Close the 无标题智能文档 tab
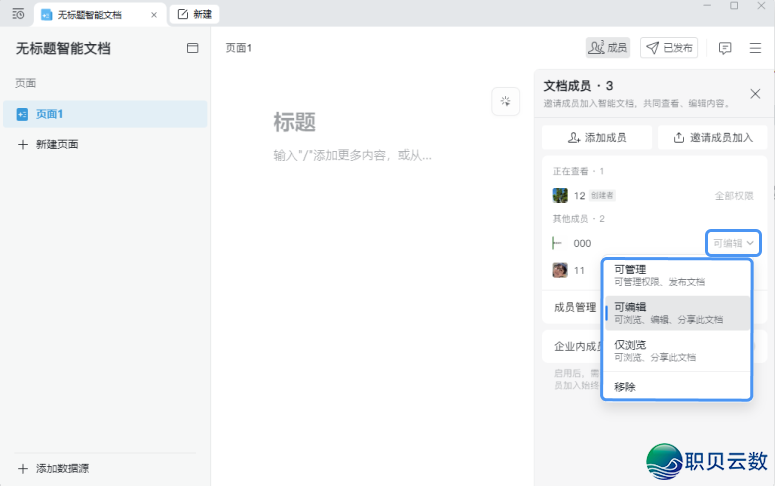 154,15
